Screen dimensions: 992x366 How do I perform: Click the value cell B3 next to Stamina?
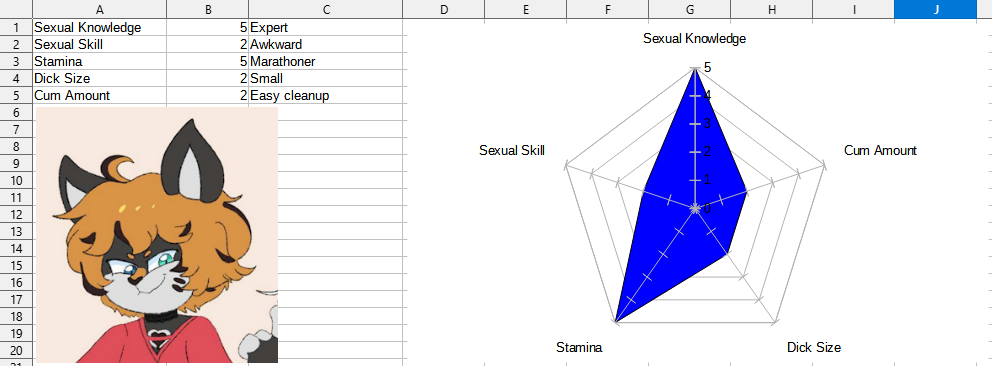208,62
